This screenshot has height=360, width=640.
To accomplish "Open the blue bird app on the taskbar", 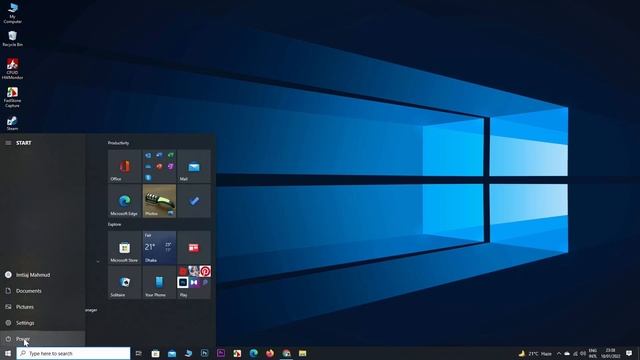I will coord(188,353).
